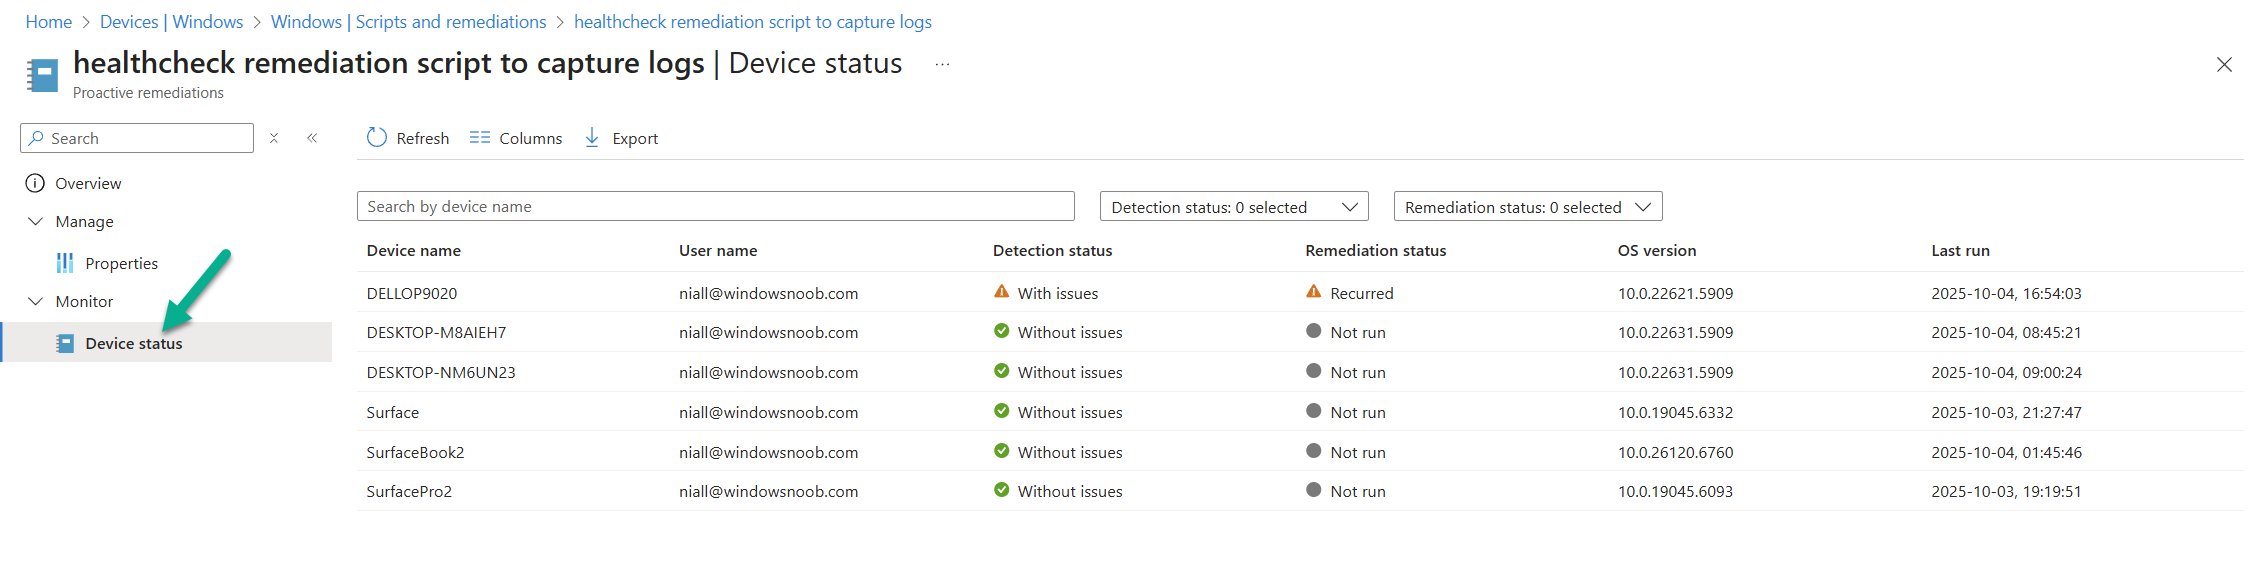Click the Refresh icon in toolbar

tap(377, 138)
